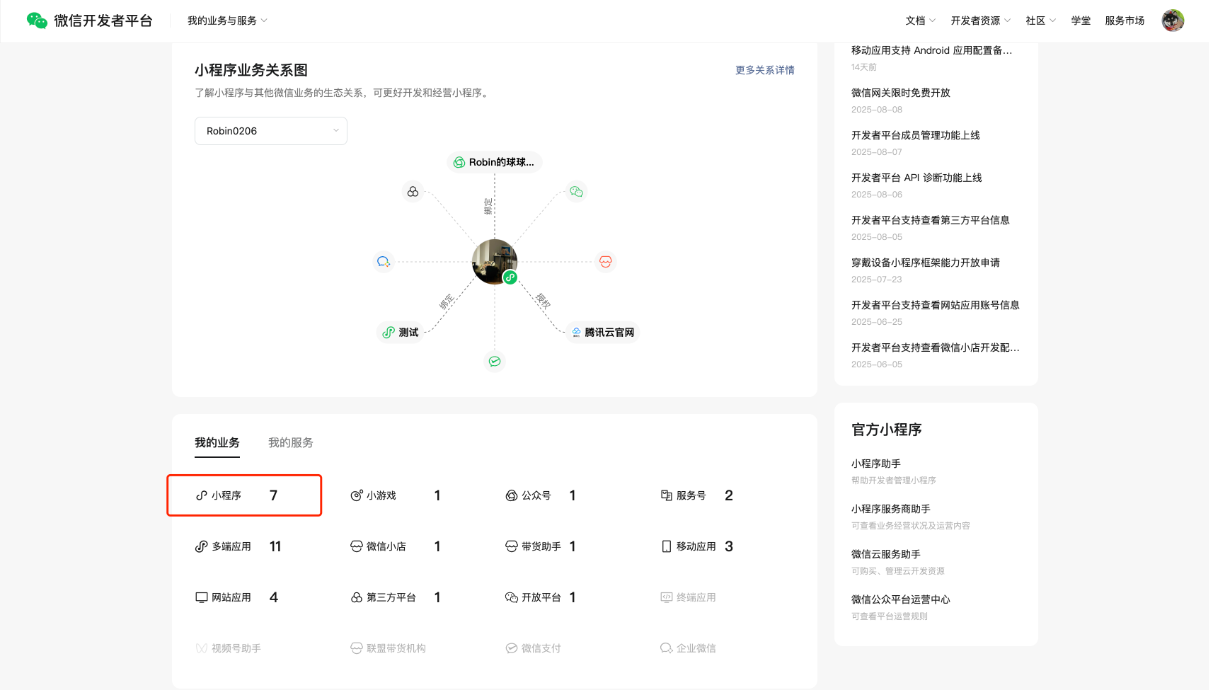Click the center mini program avatar node

click(494, 262)
